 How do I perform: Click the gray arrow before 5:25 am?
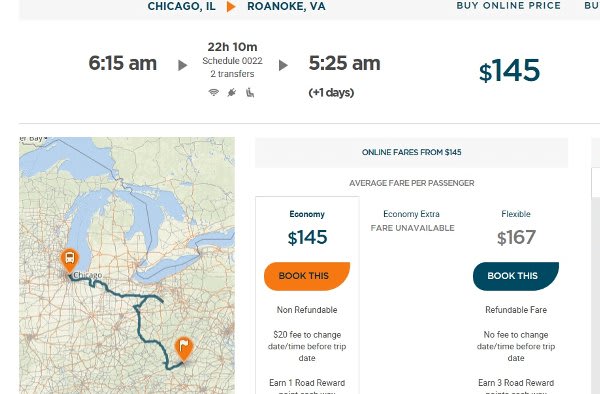(x=283, y=65)
